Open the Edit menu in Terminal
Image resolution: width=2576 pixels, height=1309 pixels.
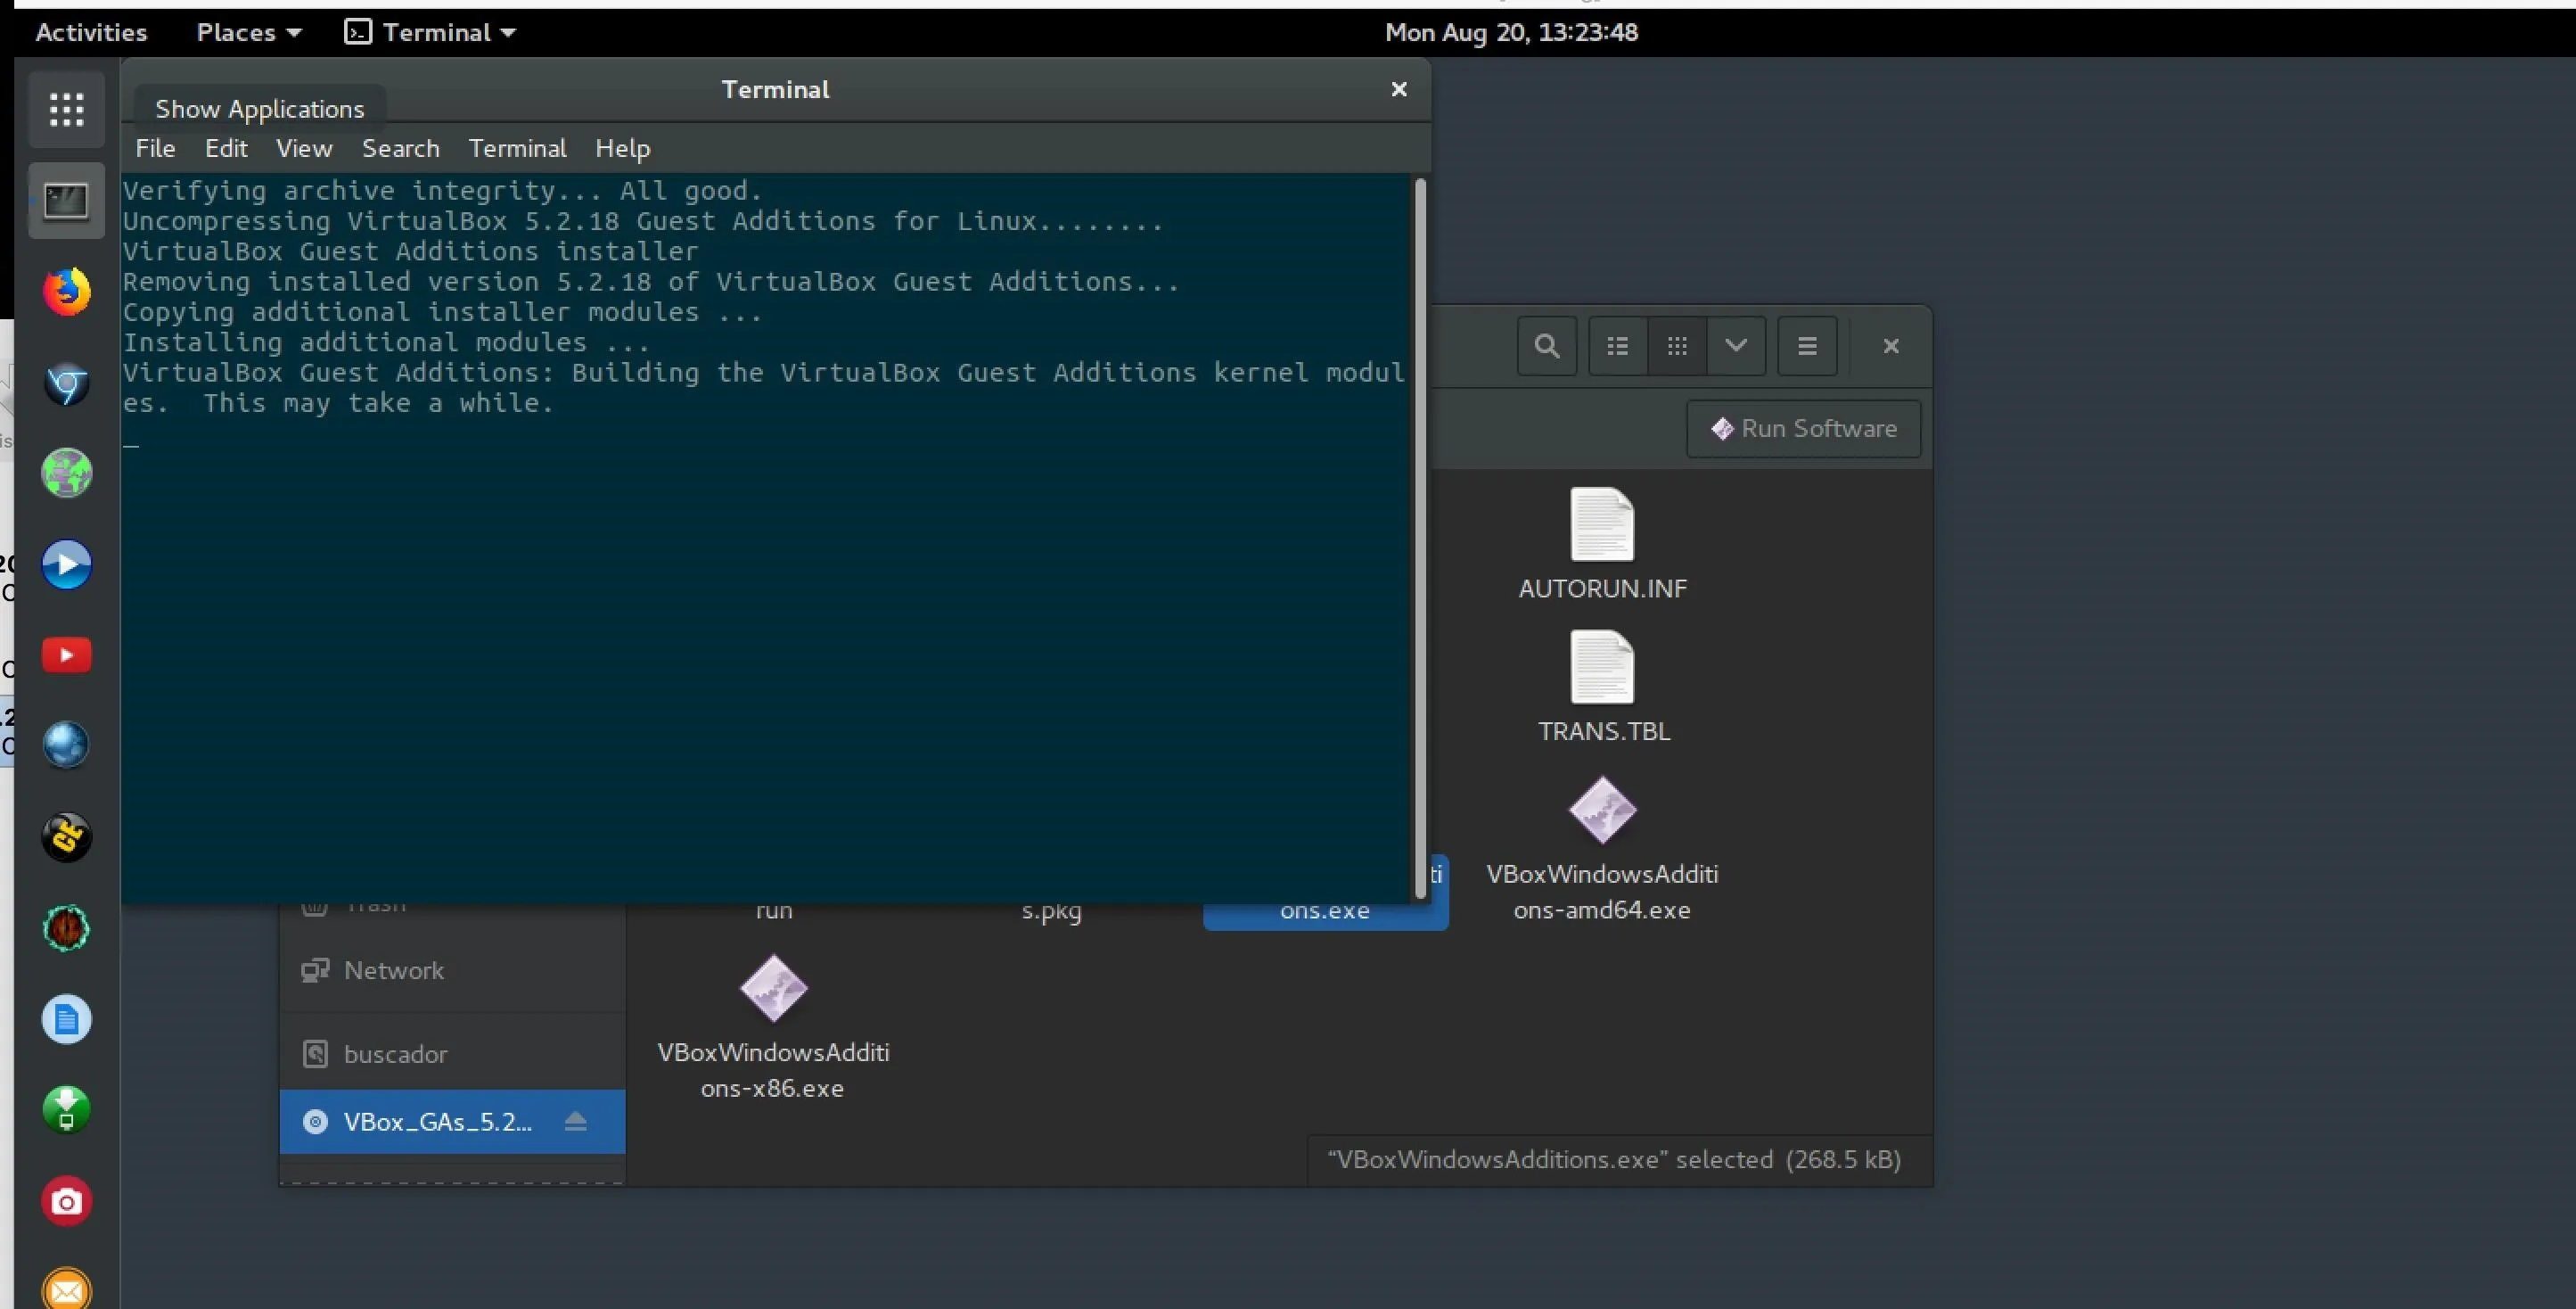[x=227, y=149]
